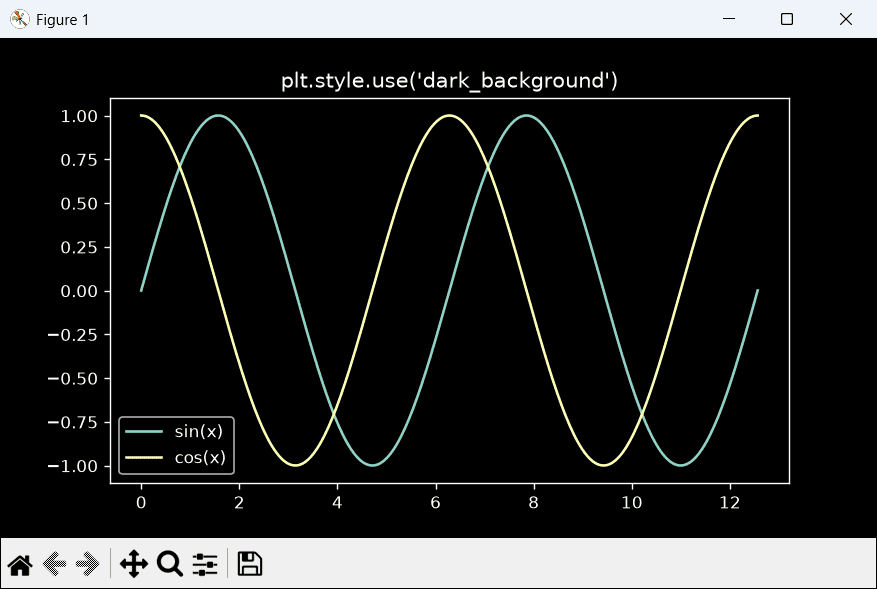Click the teal sin(x) legend line sample
The height and width of the screenshot is (589, 877).
click(144, 431)
